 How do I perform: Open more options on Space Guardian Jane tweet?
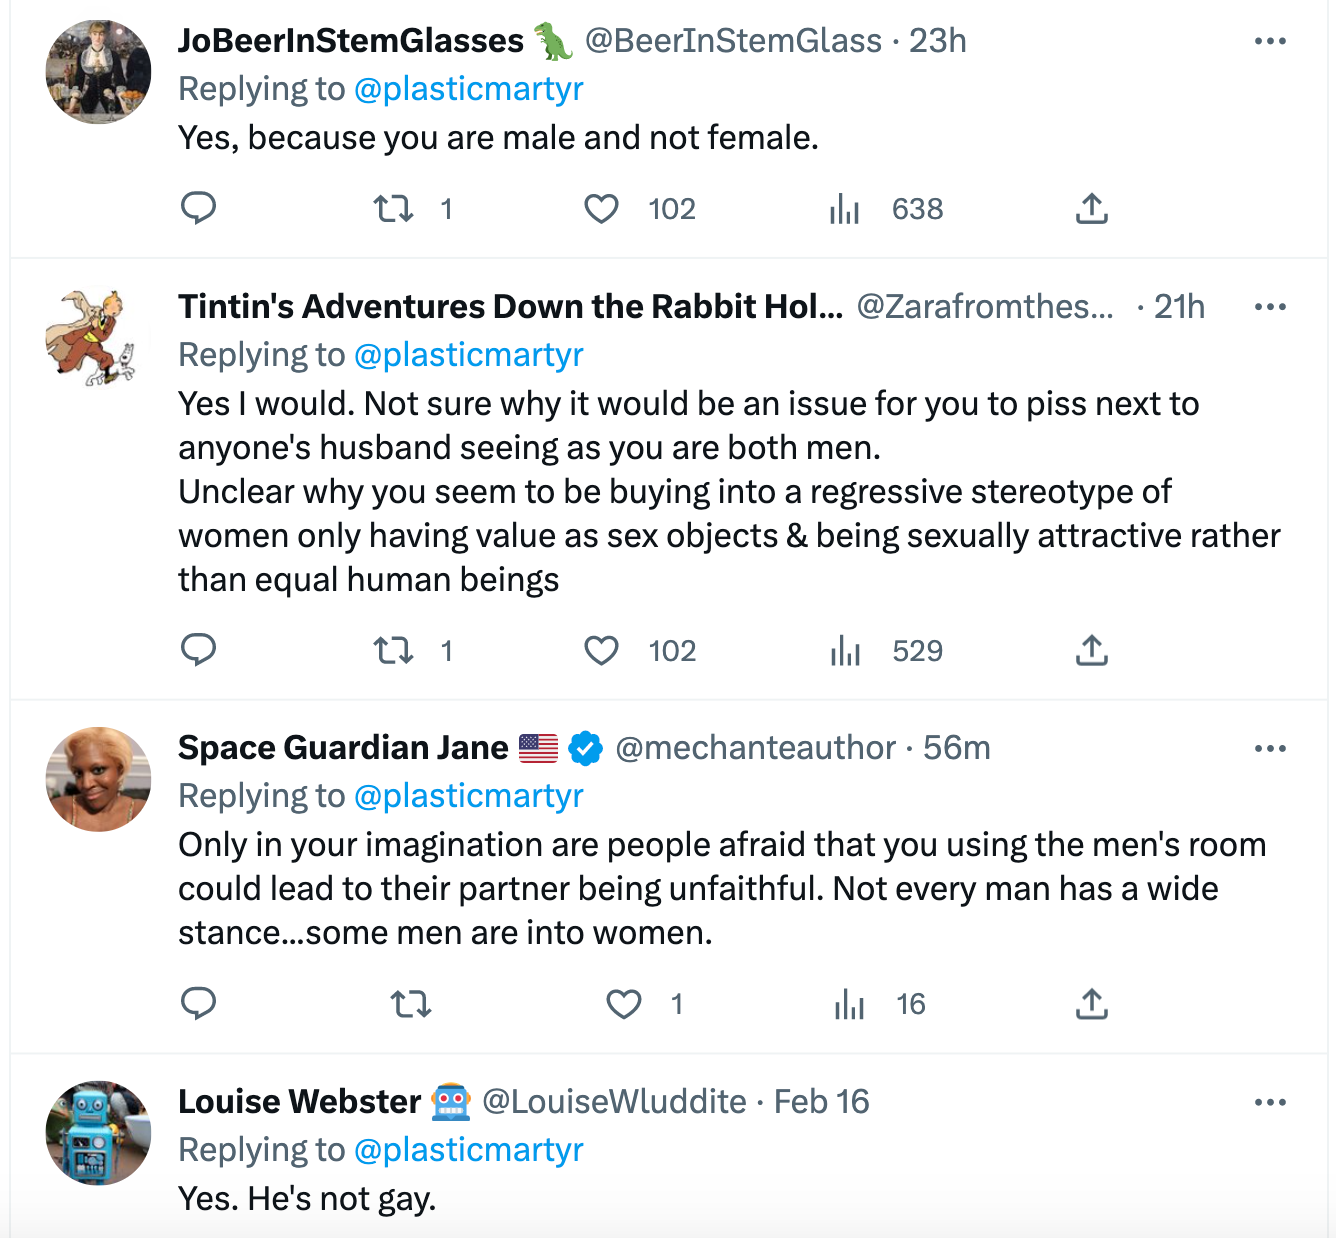1270,748
